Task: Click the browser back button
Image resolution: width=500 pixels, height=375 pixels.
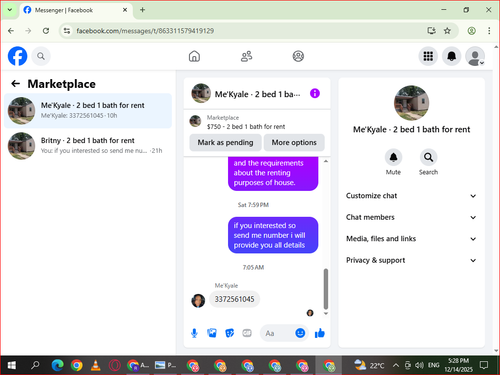Action: (11, 31)
